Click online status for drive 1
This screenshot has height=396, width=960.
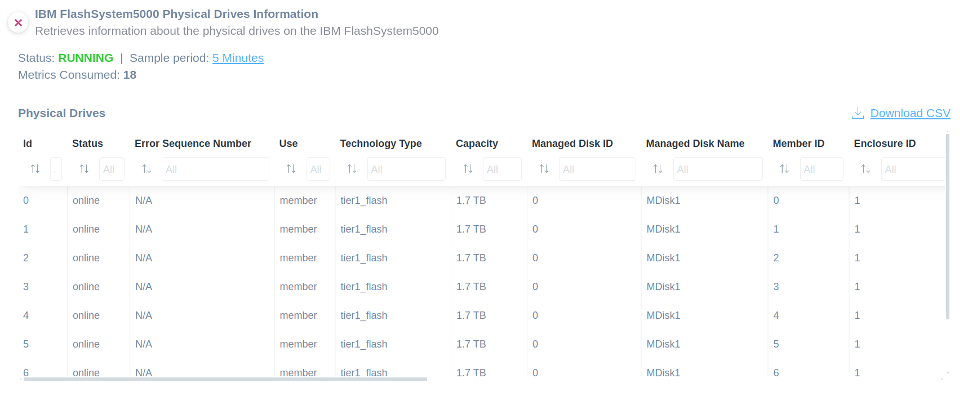tap(86, 229)
